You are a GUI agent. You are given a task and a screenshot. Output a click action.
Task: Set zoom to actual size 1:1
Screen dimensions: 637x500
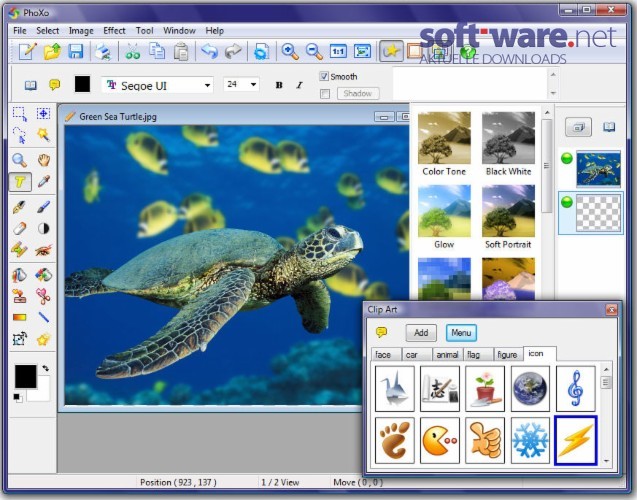coord(338,52)
